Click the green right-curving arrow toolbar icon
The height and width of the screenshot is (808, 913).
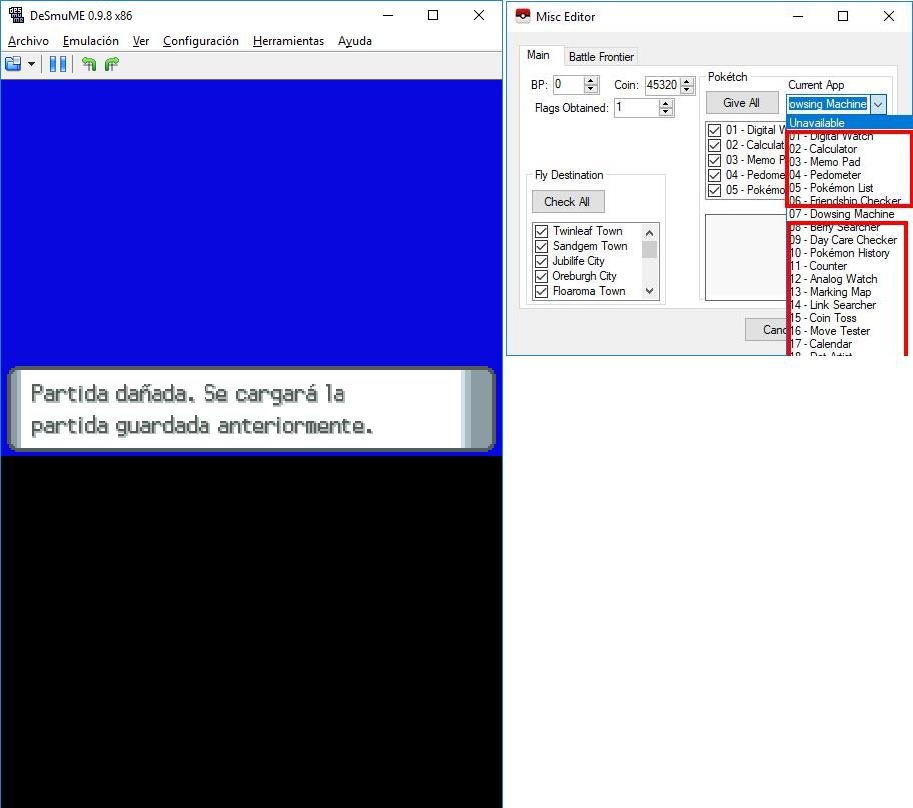pyautogui.click(x=111, y=64)
